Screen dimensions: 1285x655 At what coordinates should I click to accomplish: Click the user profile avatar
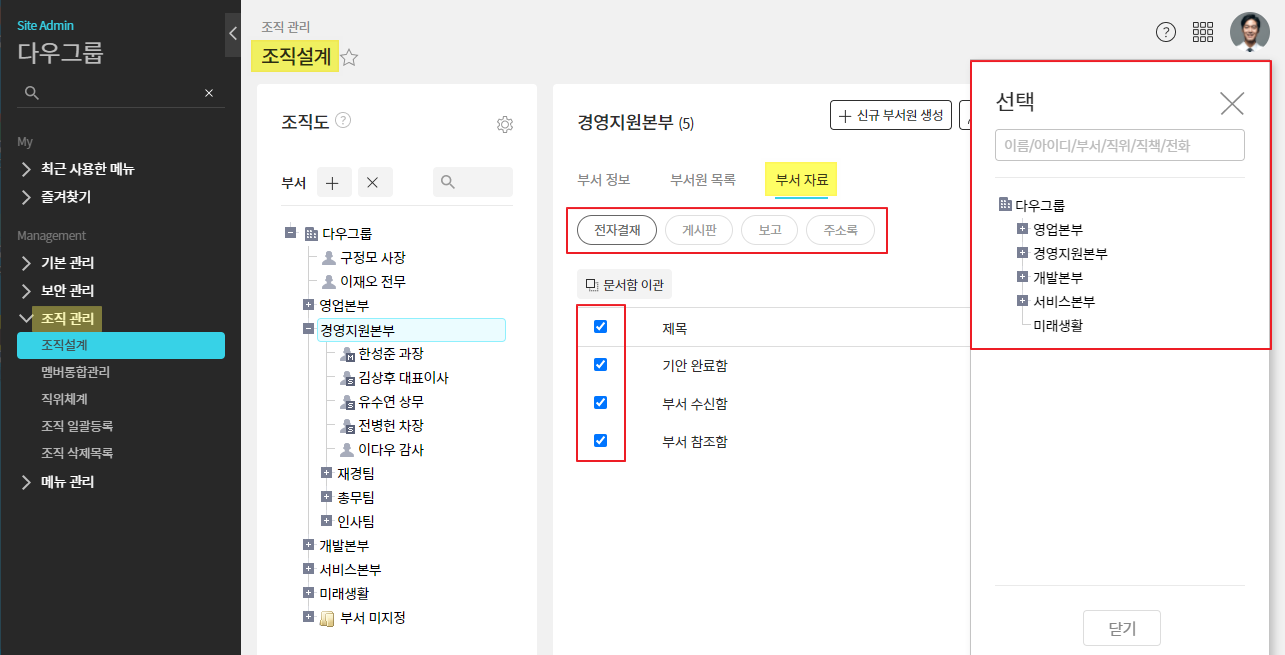[1249, 32]
